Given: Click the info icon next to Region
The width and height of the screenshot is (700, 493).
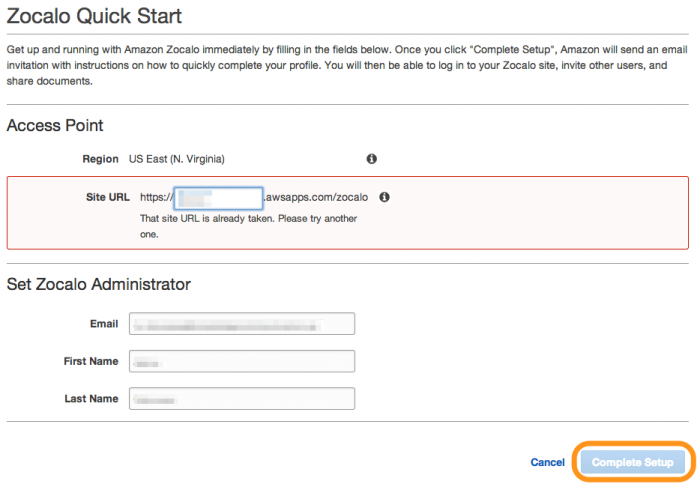Looking at the screenshot, I should click(371, 159).
